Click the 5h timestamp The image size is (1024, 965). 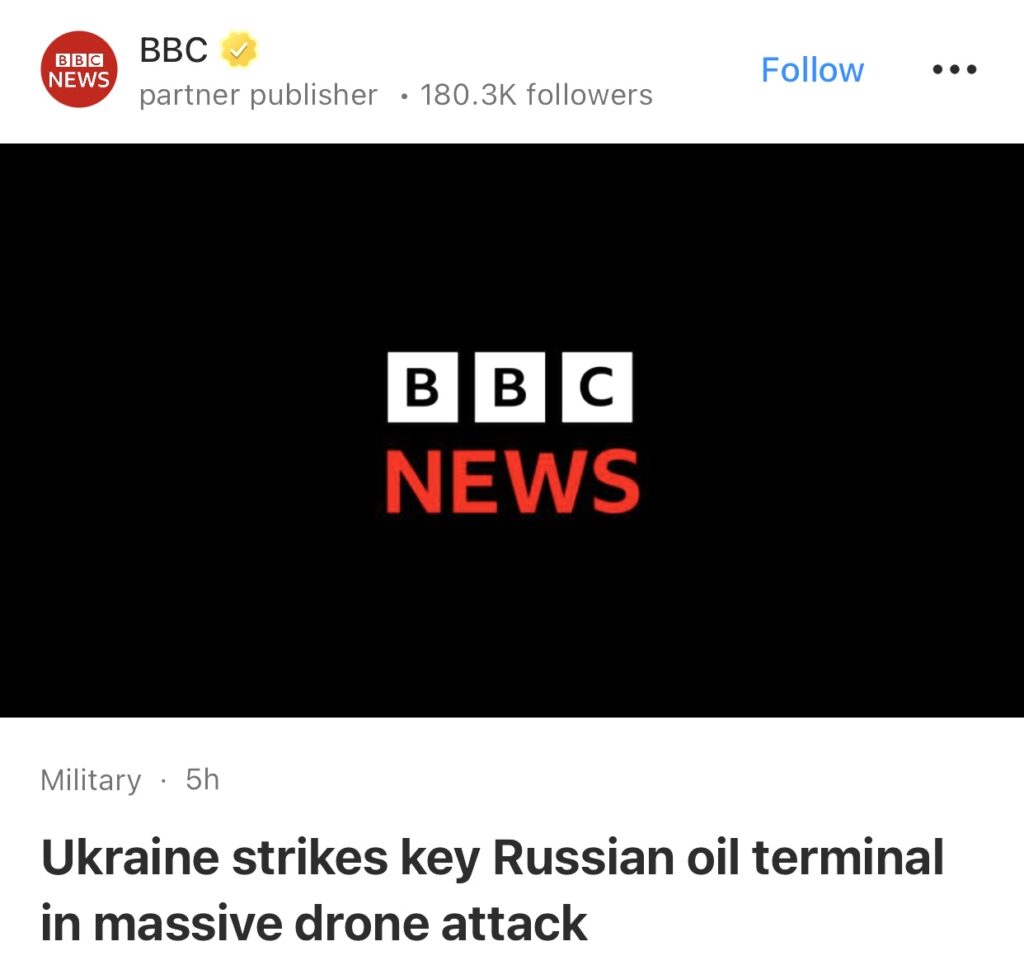click(202, 780)
